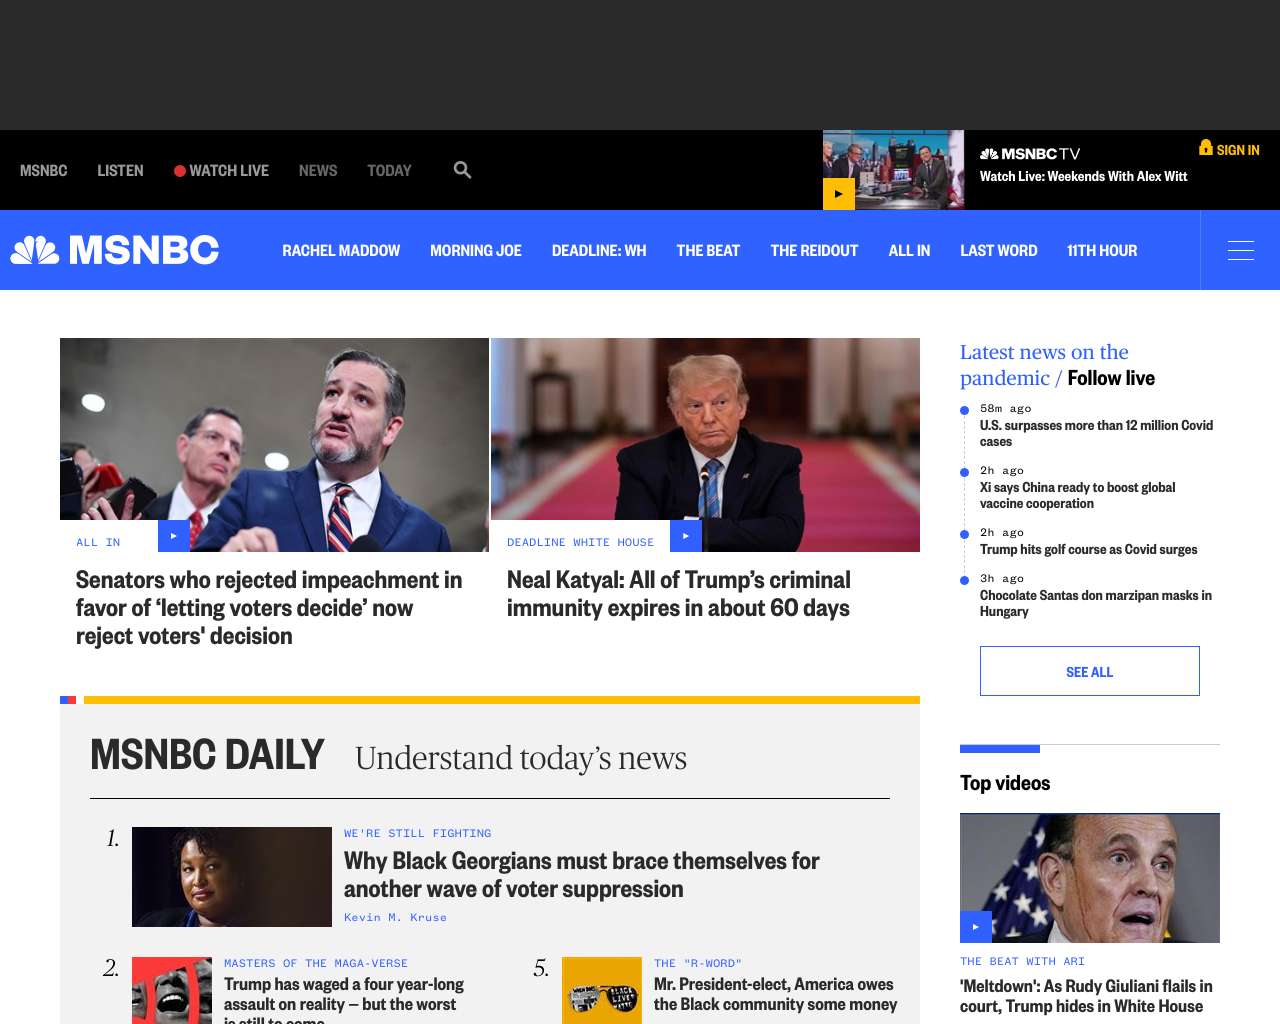Open Last Word show page

pos(999,251)
